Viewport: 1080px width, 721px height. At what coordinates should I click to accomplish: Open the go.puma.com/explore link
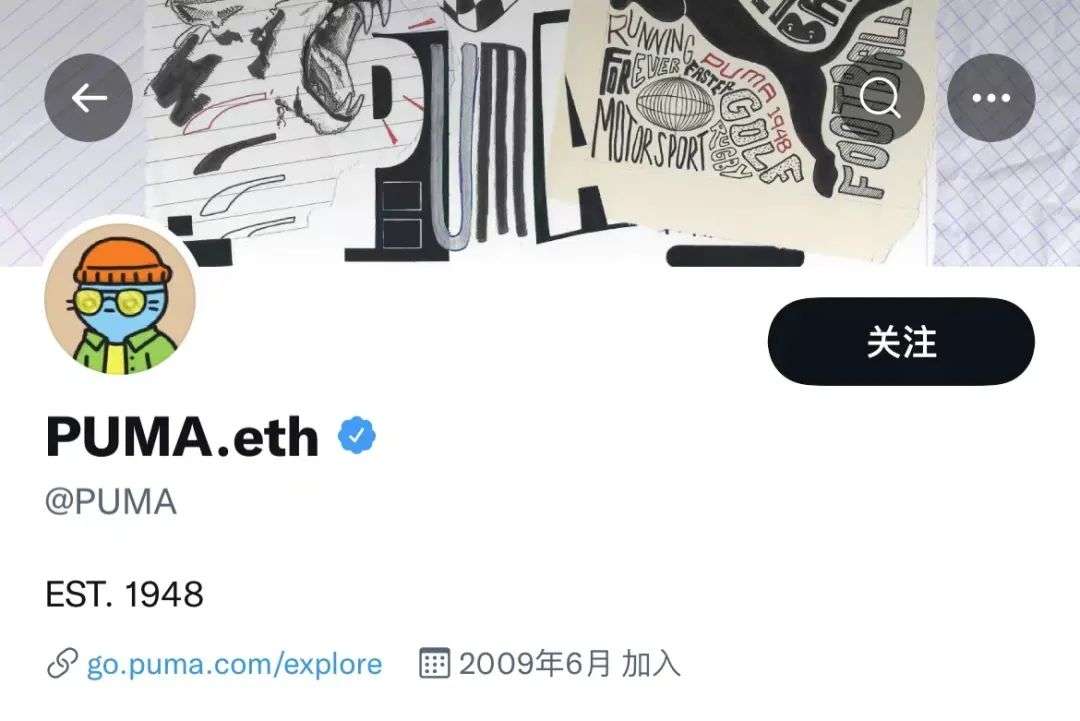coord(234,665)
